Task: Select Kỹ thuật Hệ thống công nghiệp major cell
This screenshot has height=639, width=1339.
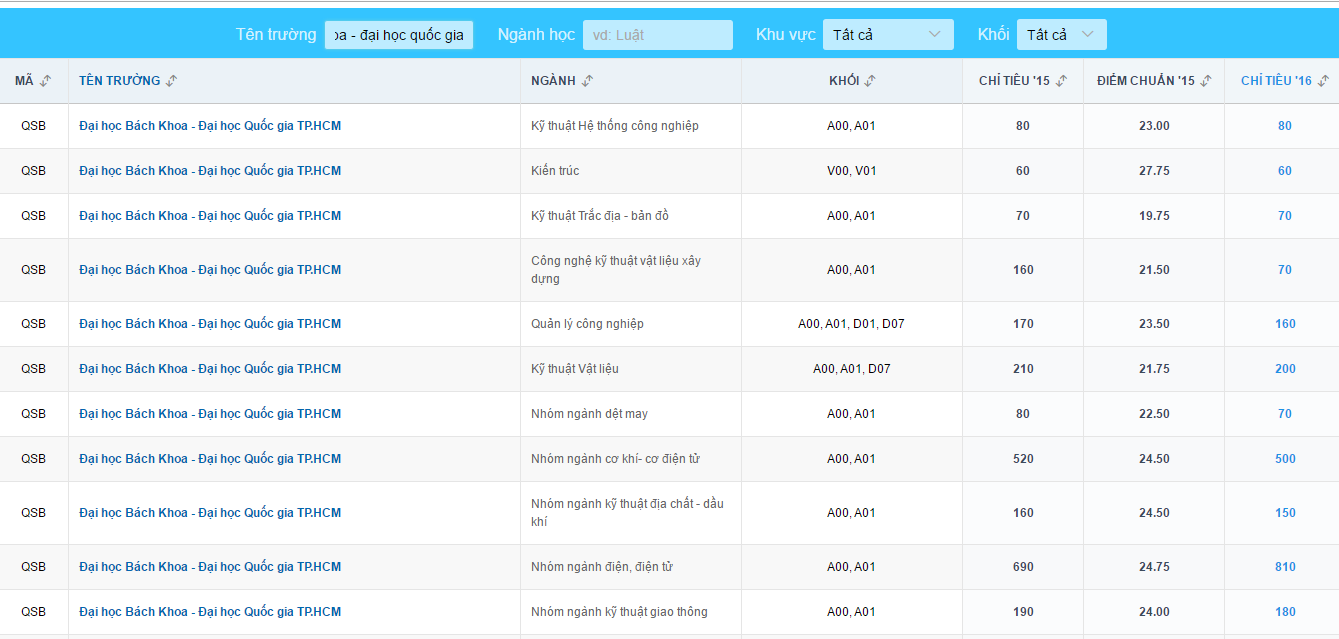Action: [614, 126]
